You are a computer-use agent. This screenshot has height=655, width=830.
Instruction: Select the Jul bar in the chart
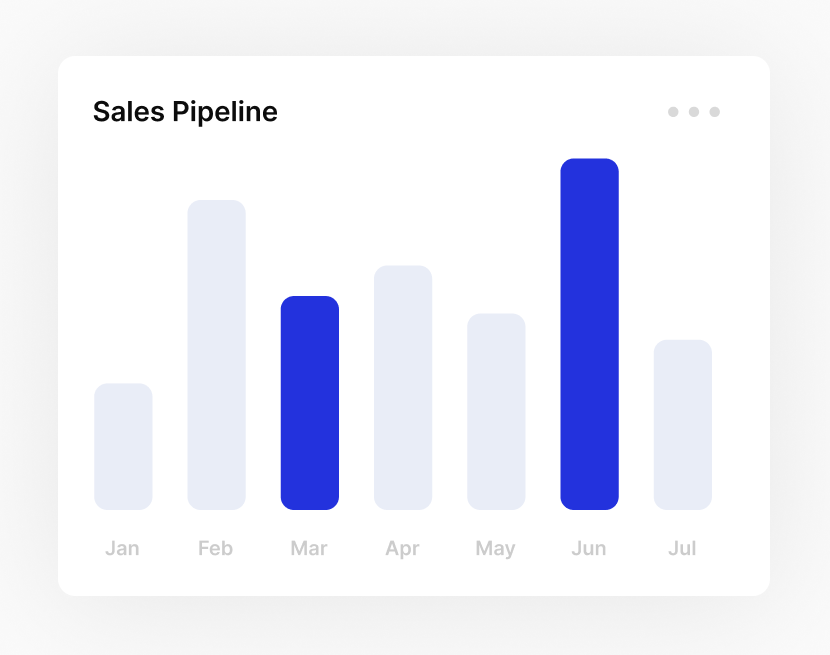pos(683,425)
